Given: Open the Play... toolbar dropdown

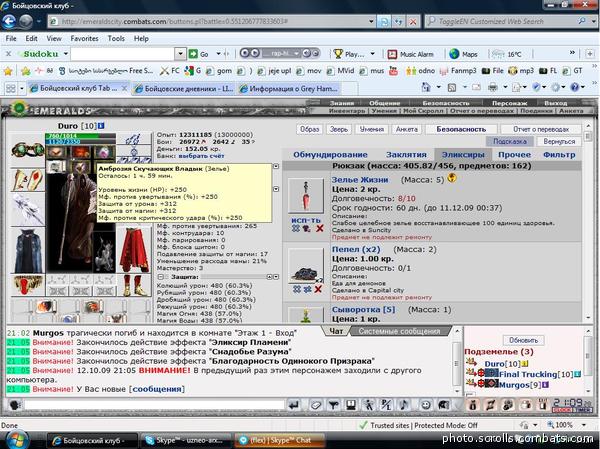Looking at the screenshot, I should coord(372,54).
